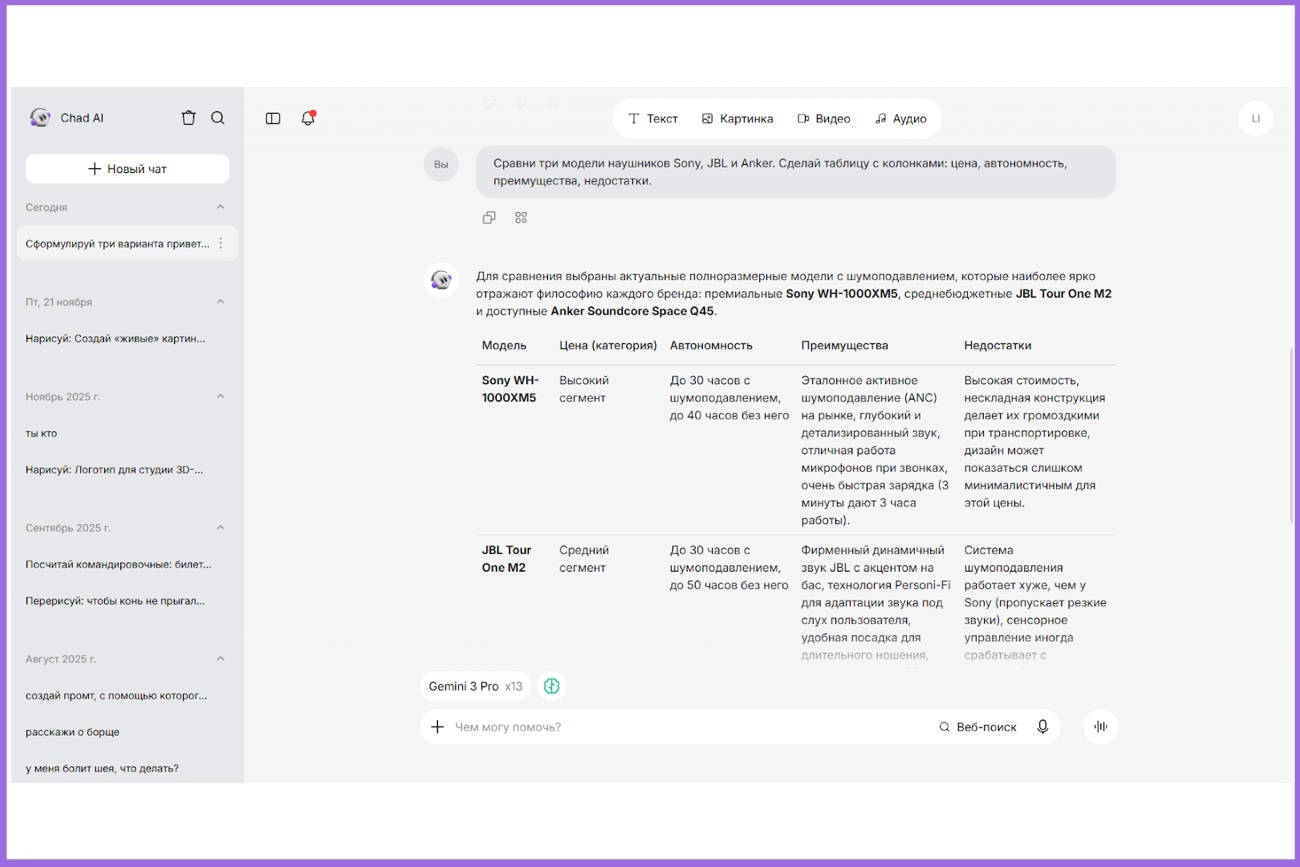Open the Gemini 3 Pro model selector
This screenshot has width=1300, height=867.
tap(474, 686)
